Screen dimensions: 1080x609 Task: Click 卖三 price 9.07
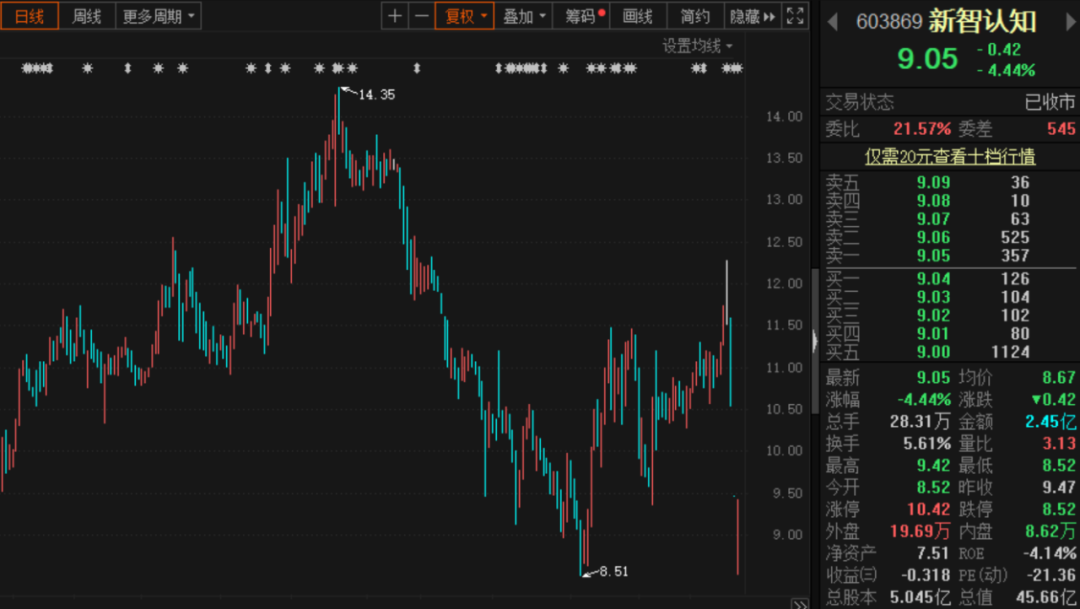pyautogui.click(x=933, y=219)
